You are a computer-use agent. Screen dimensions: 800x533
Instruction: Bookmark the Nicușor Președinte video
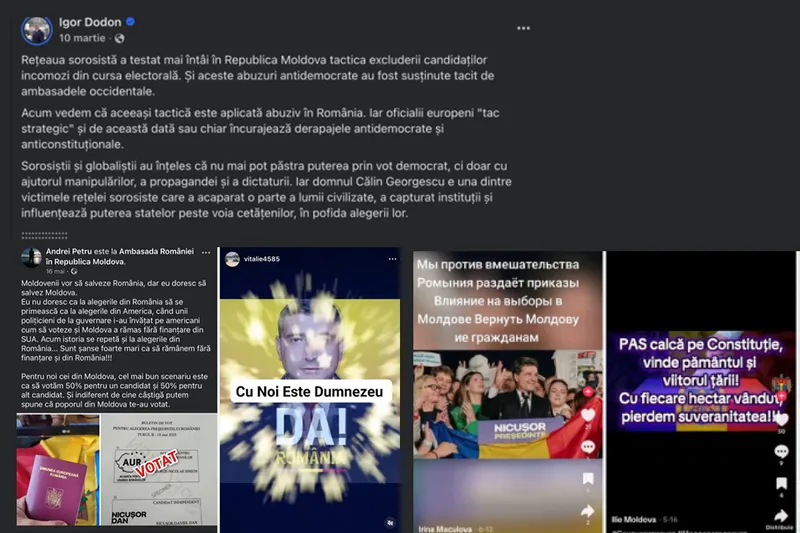[588, 478]
